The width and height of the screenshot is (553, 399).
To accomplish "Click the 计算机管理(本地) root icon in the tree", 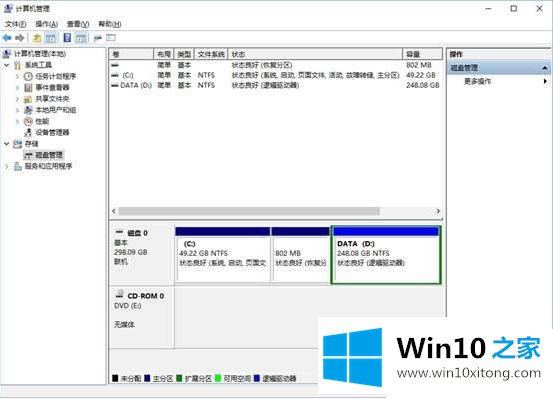I will point(7,54).
